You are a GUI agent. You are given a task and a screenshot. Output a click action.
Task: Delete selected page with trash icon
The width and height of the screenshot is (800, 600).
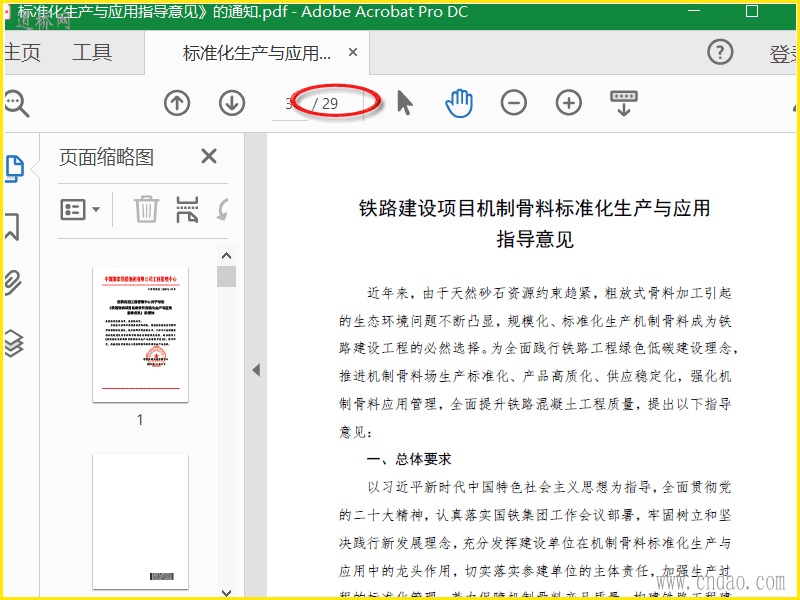[146, 209]
